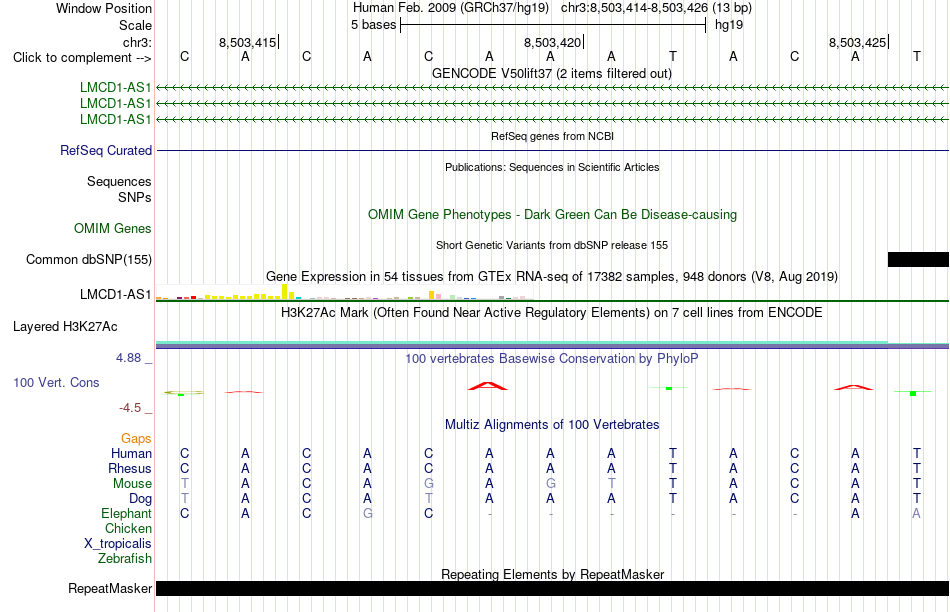Click the 'Click to complement -->' label
950x612 pixels.
(82, 58)
